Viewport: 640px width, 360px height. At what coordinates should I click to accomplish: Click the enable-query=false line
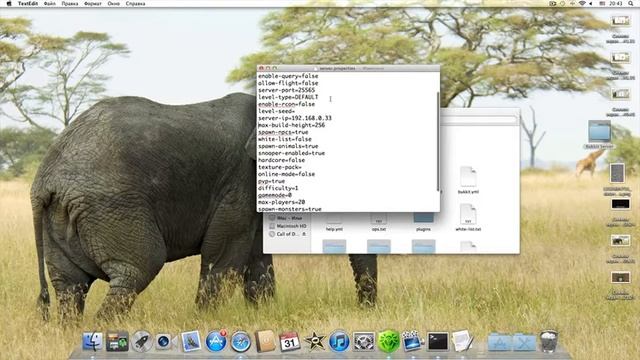pyautogui.click(x=288, y=76)
